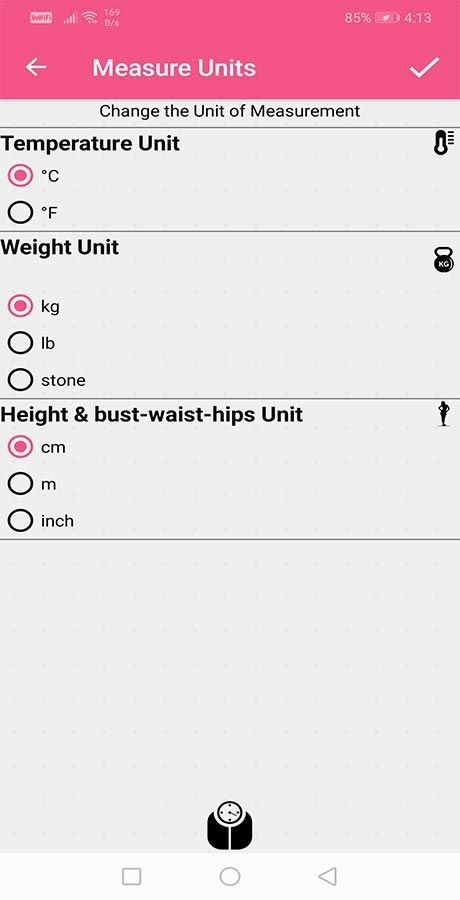Image resolution: width=460 pixels, height=900 pixels.
Task: Tap the Height & bust-waist-hips Unit heading
Action: coord(152,414)
